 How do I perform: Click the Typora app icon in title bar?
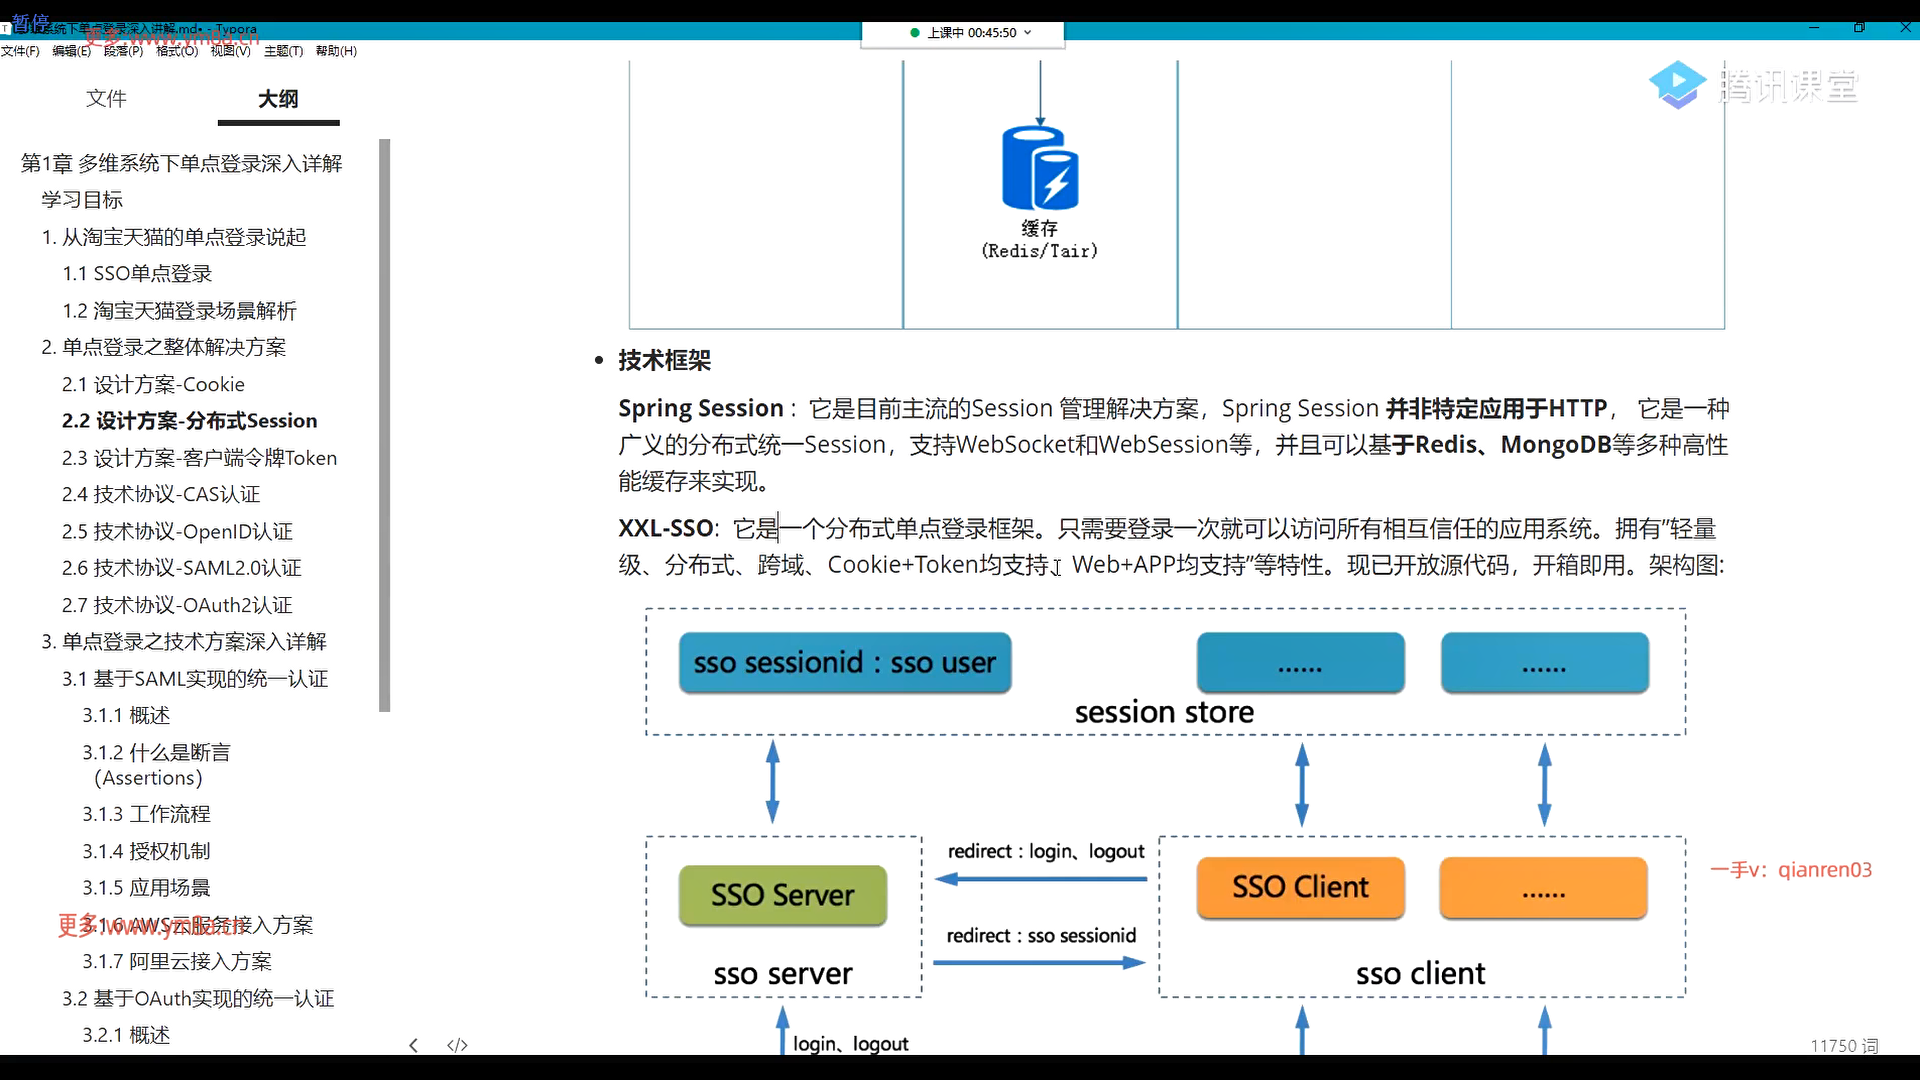6,29
